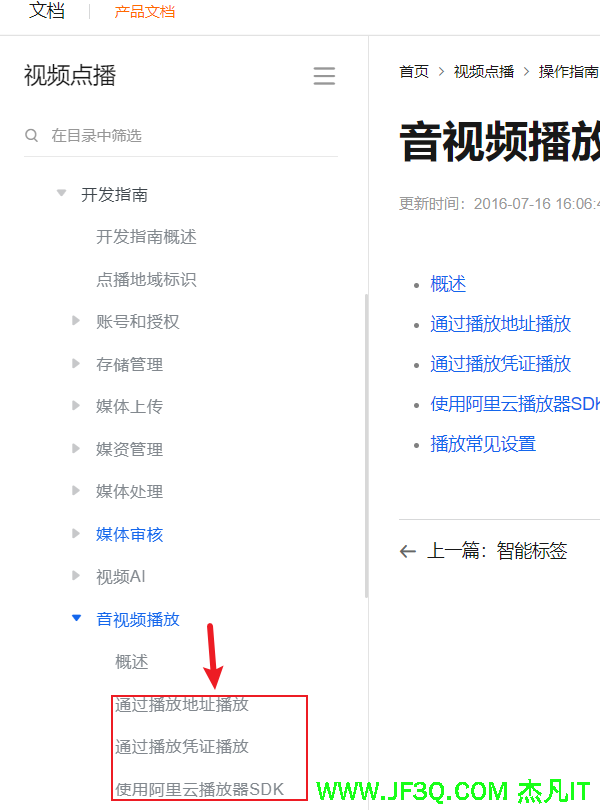
Task: Select 使用阿里云播放器SDK in sidebar
Action: pyautogui.click(x=199, y=789)
